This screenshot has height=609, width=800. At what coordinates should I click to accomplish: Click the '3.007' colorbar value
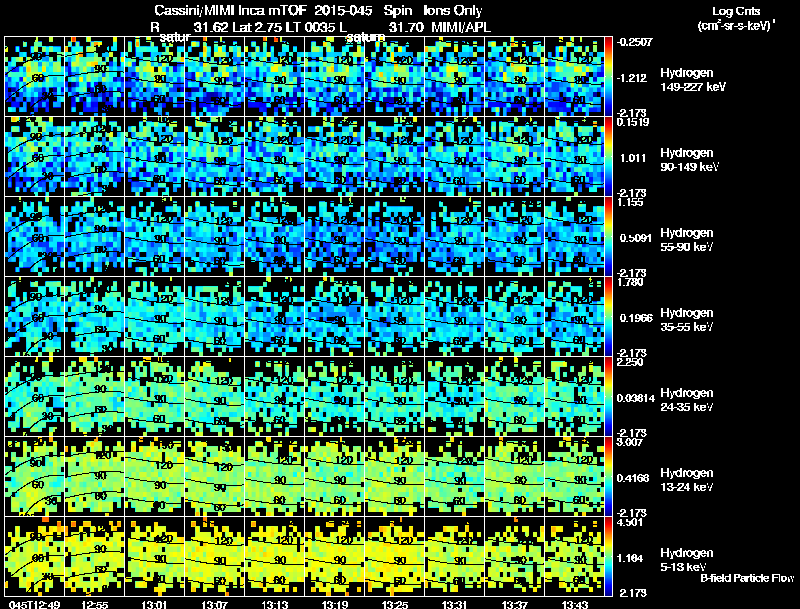(x=630, y=442)
